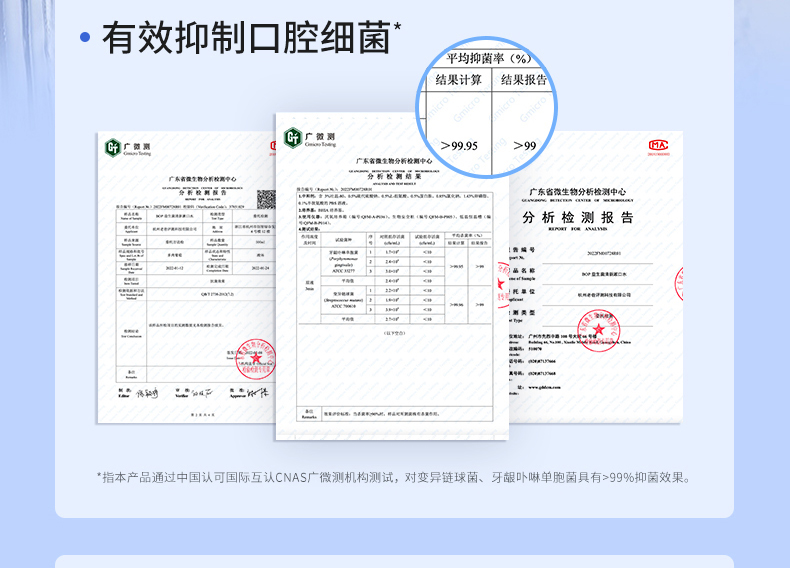This screenshot has height=568, width=790.
Task: Select the >99 value in the magnifier
Action: pos(524,146)
